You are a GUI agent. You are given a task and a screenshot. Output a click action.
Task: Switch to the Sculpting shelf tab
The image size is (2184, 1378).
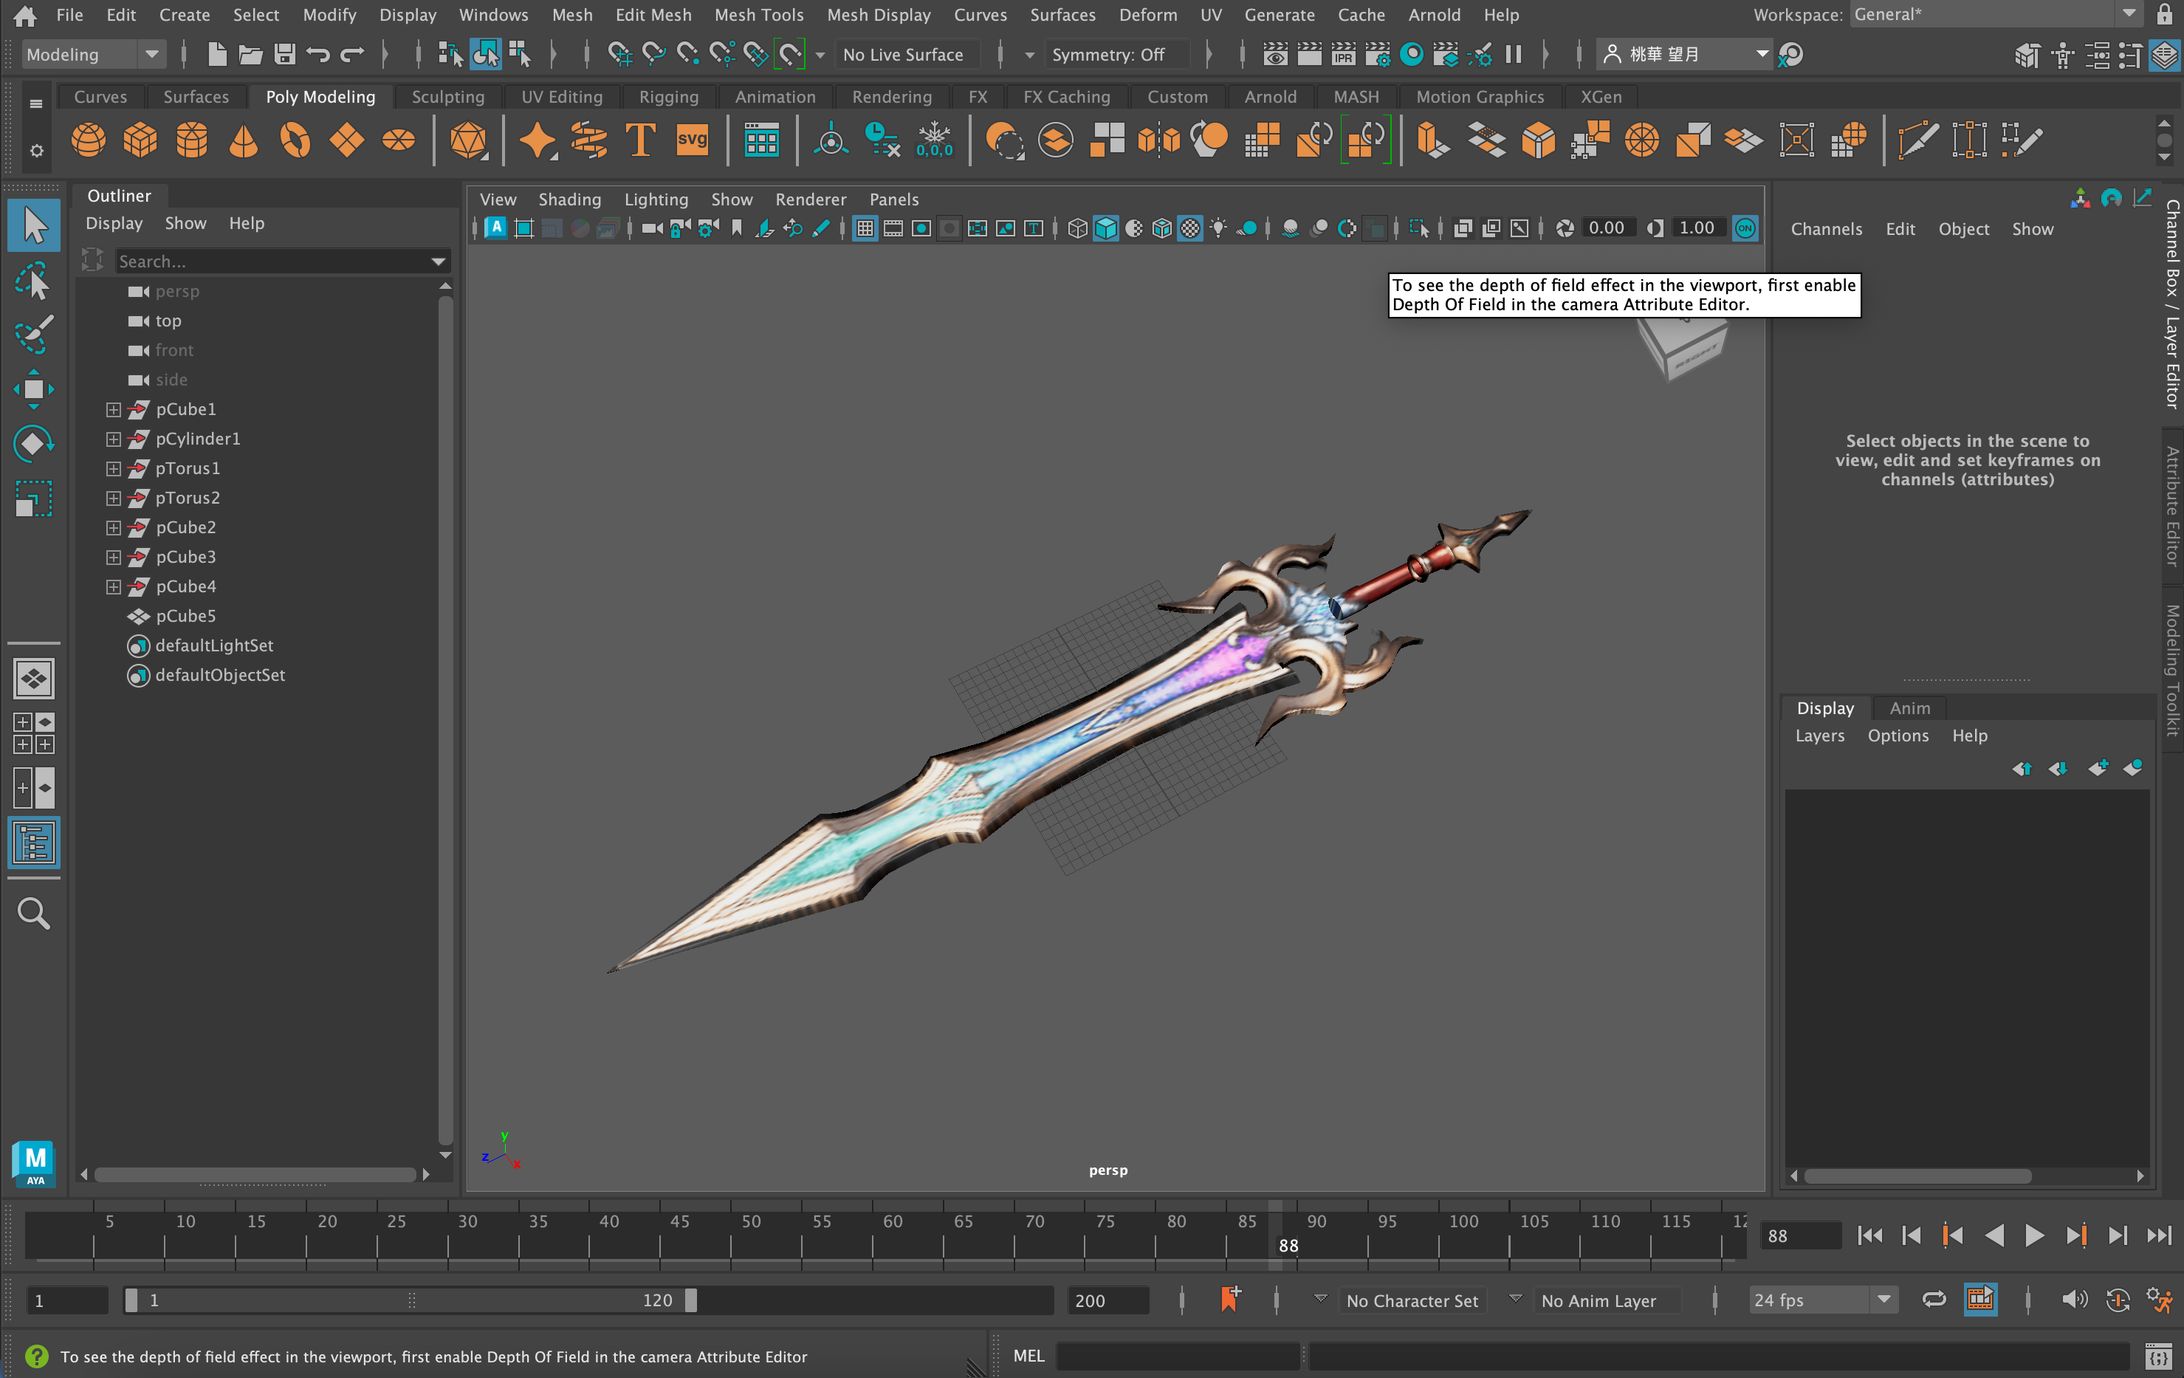448,97
